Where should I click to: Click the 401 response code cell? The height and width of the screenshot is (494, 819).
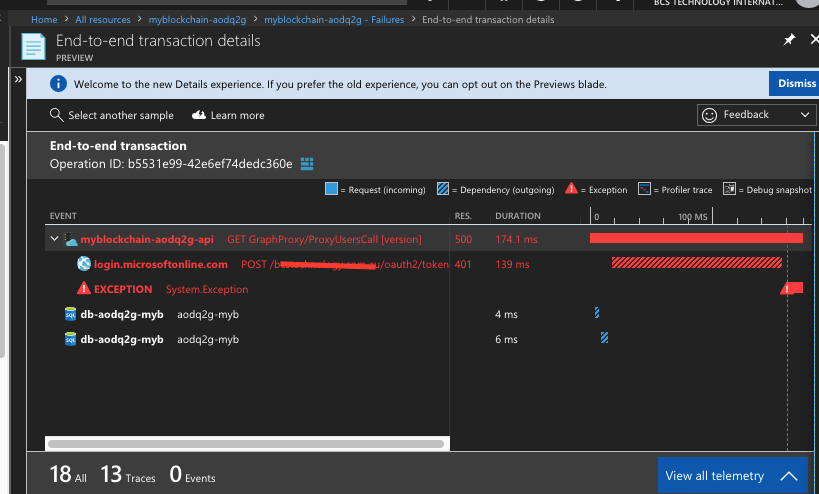(463, 264)
